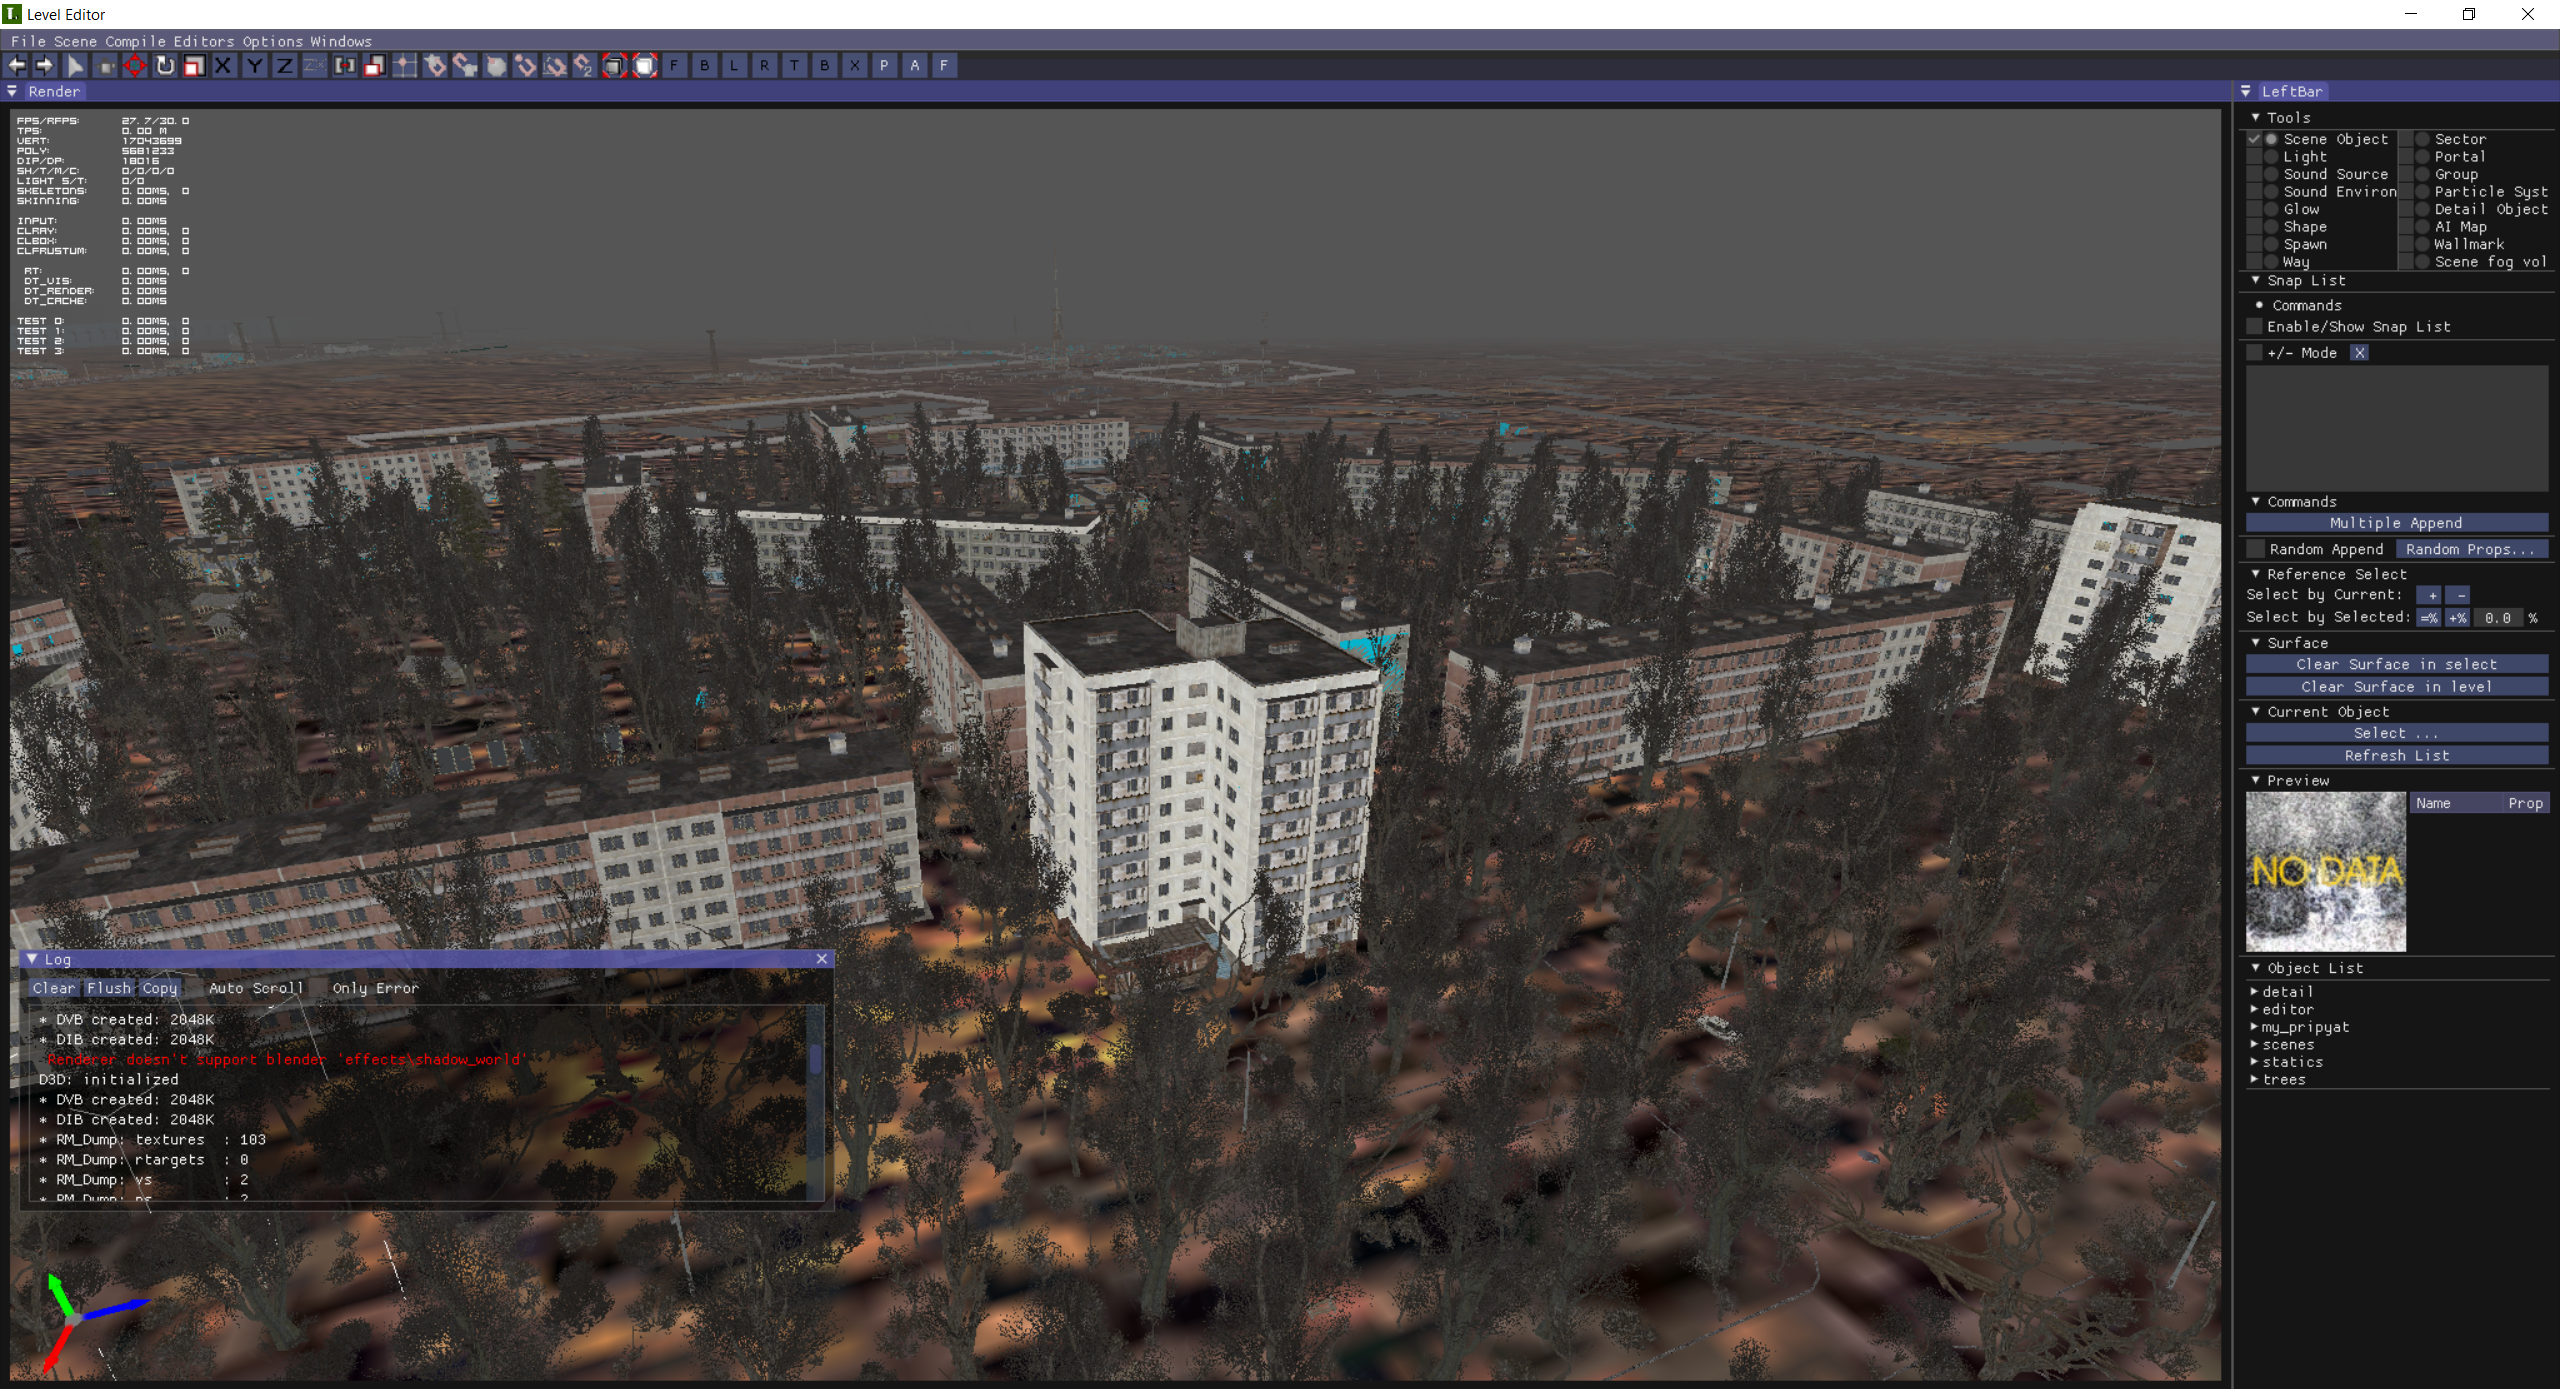This screenshot has height=1389, width=2560.
Task: Click Clear Surface in level button
Action: point(2396,687)
